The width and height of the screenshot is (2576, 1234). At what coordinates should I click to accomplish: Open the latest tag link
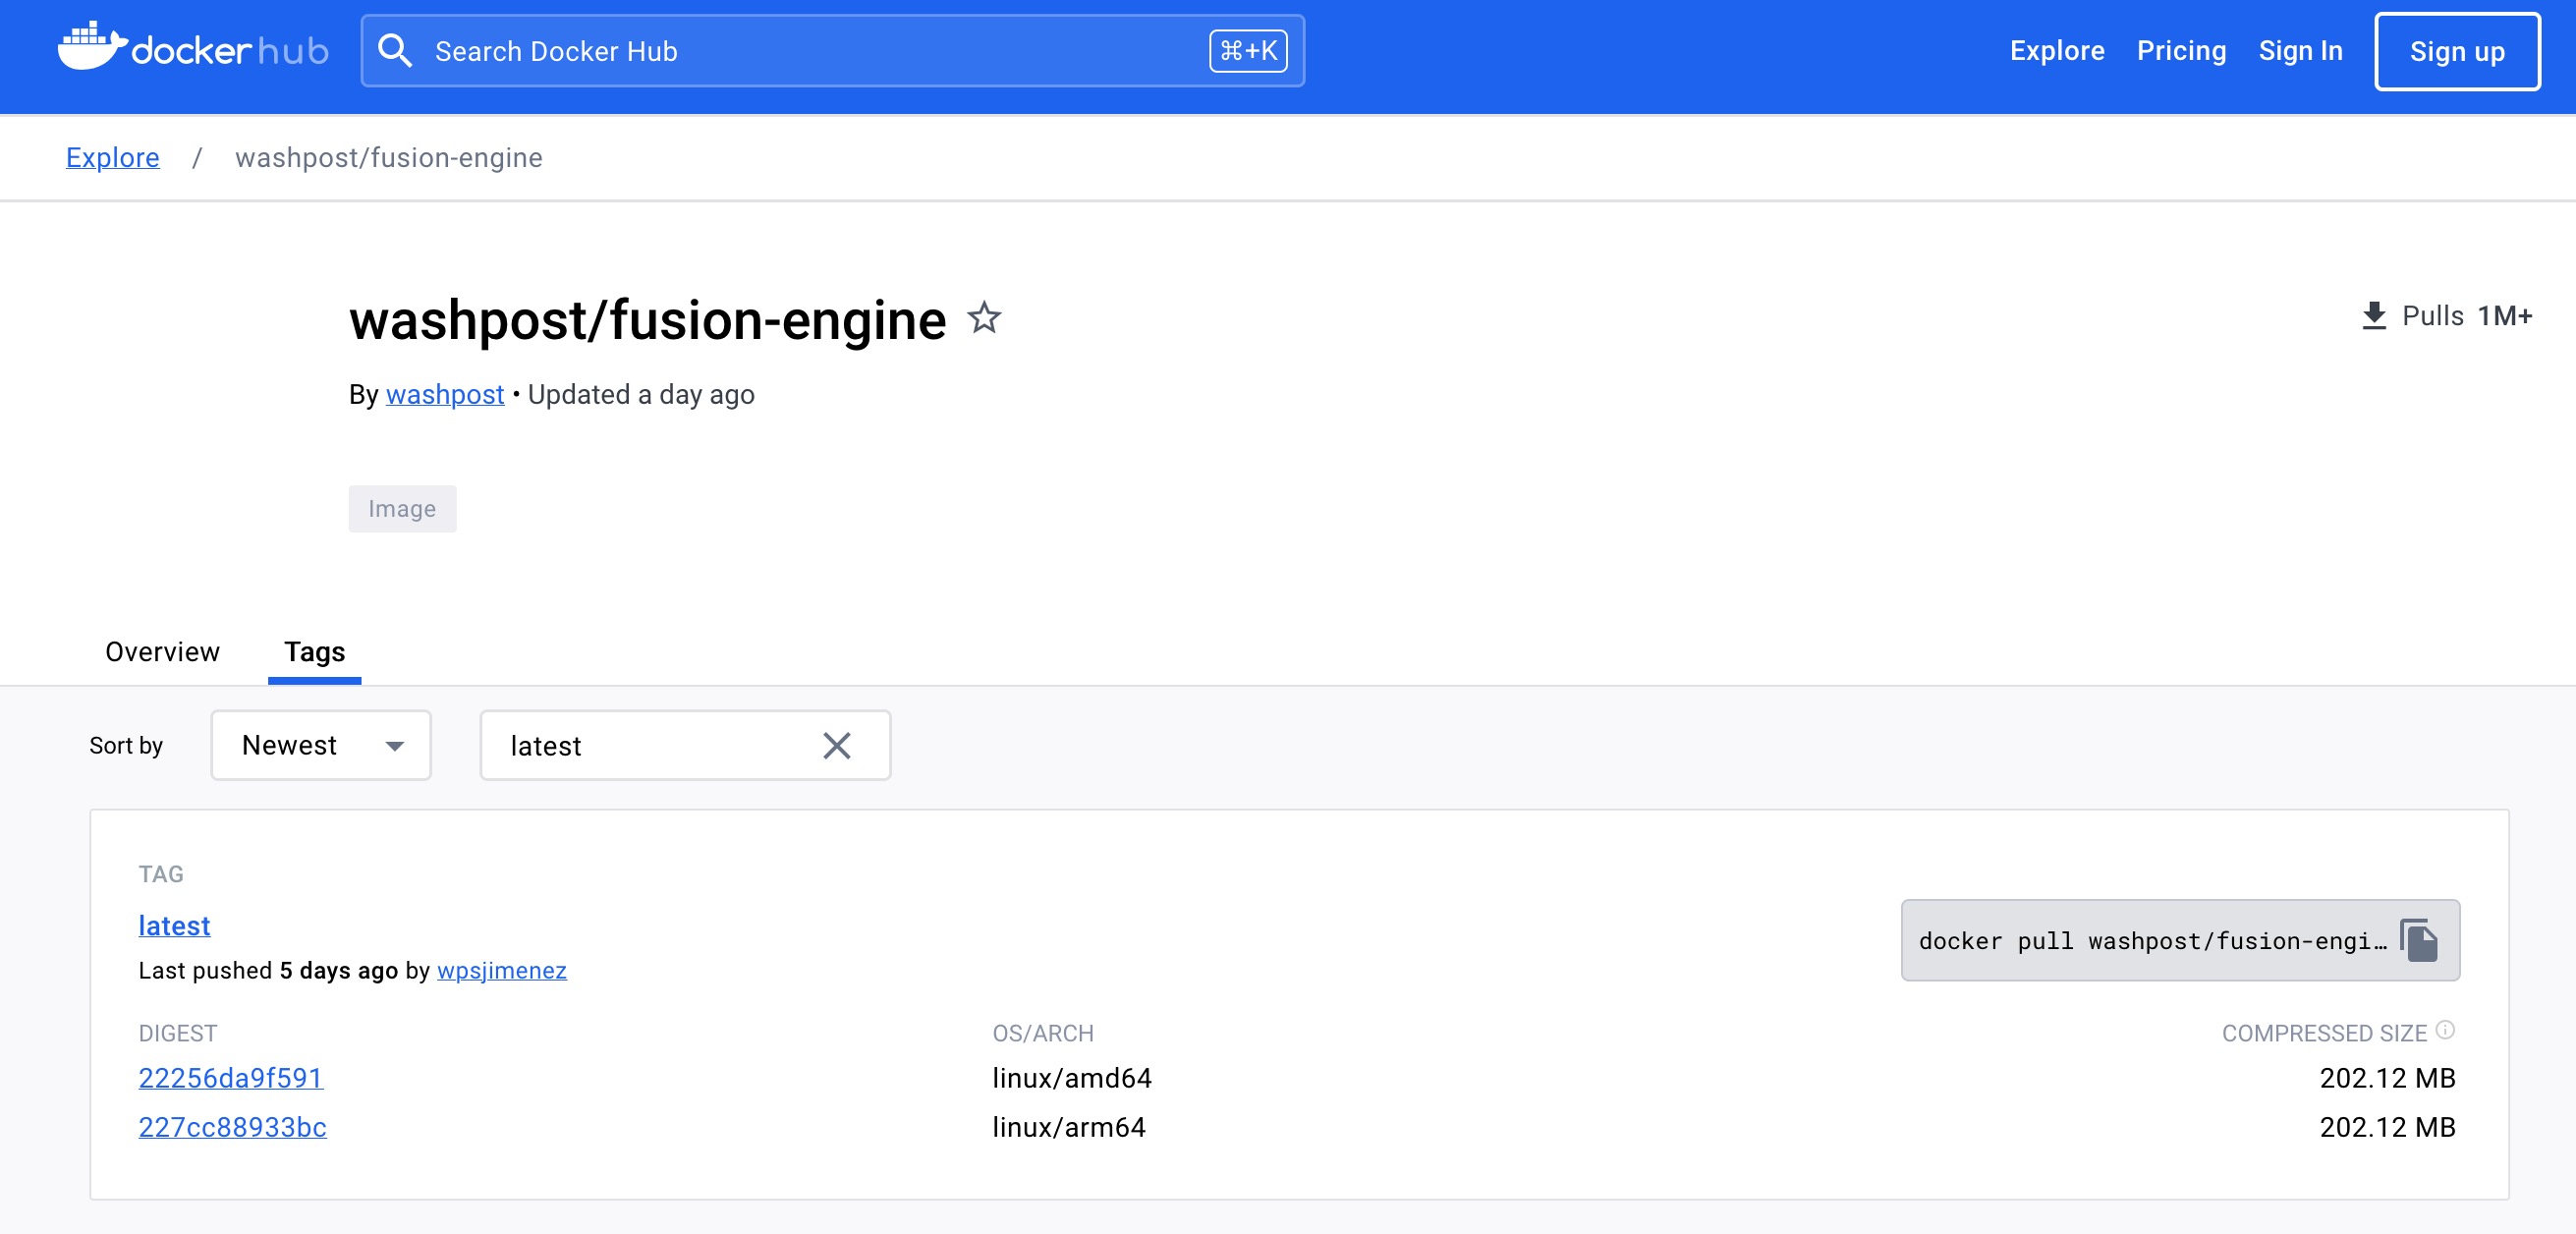[x=174, y=925]
